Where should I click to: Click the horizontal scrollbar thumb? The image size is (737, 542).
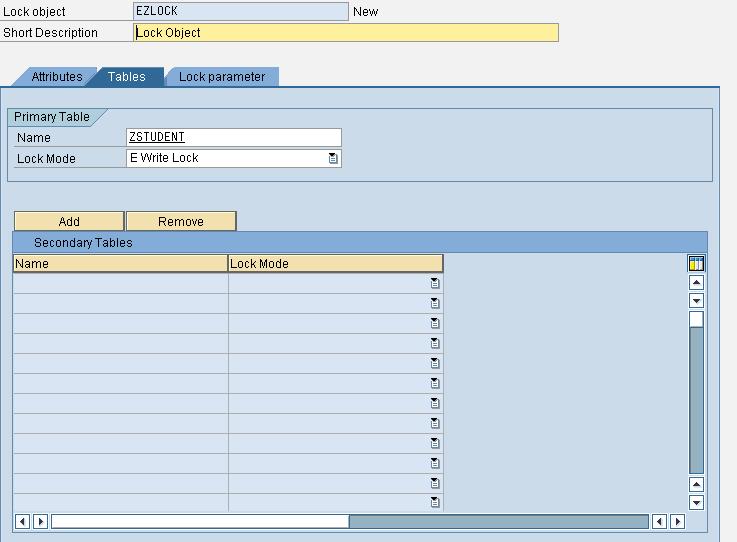[200, 521]
